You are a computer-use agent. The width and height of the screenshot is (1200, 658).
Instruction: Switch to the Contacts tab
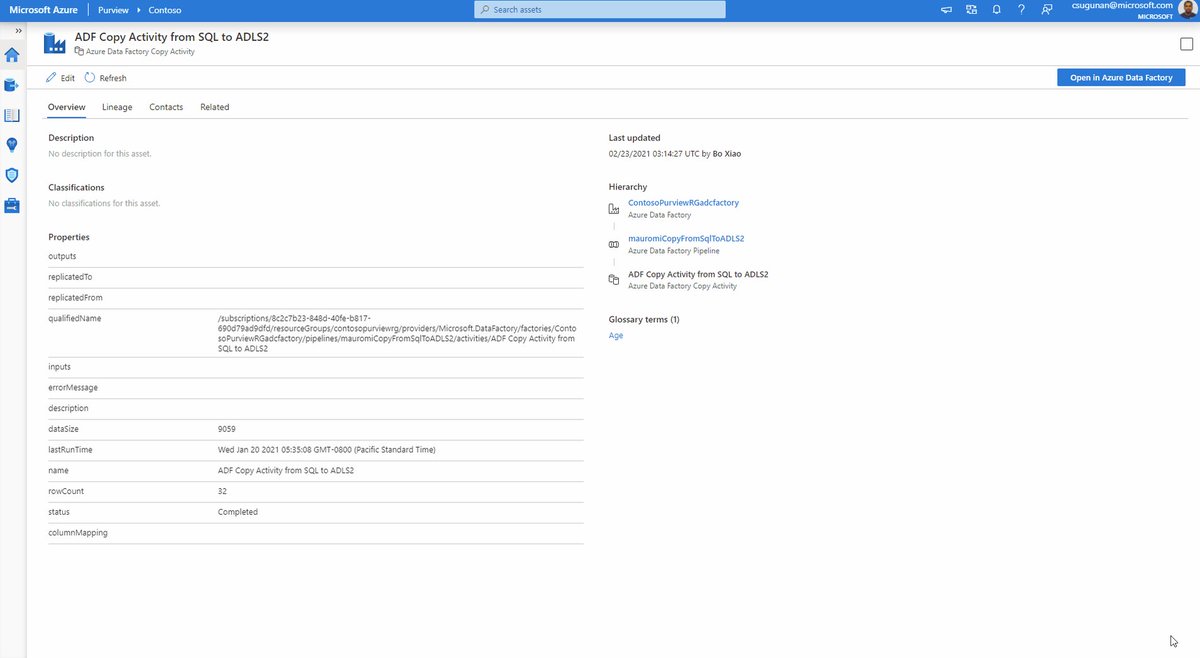[x=166, y=107]
